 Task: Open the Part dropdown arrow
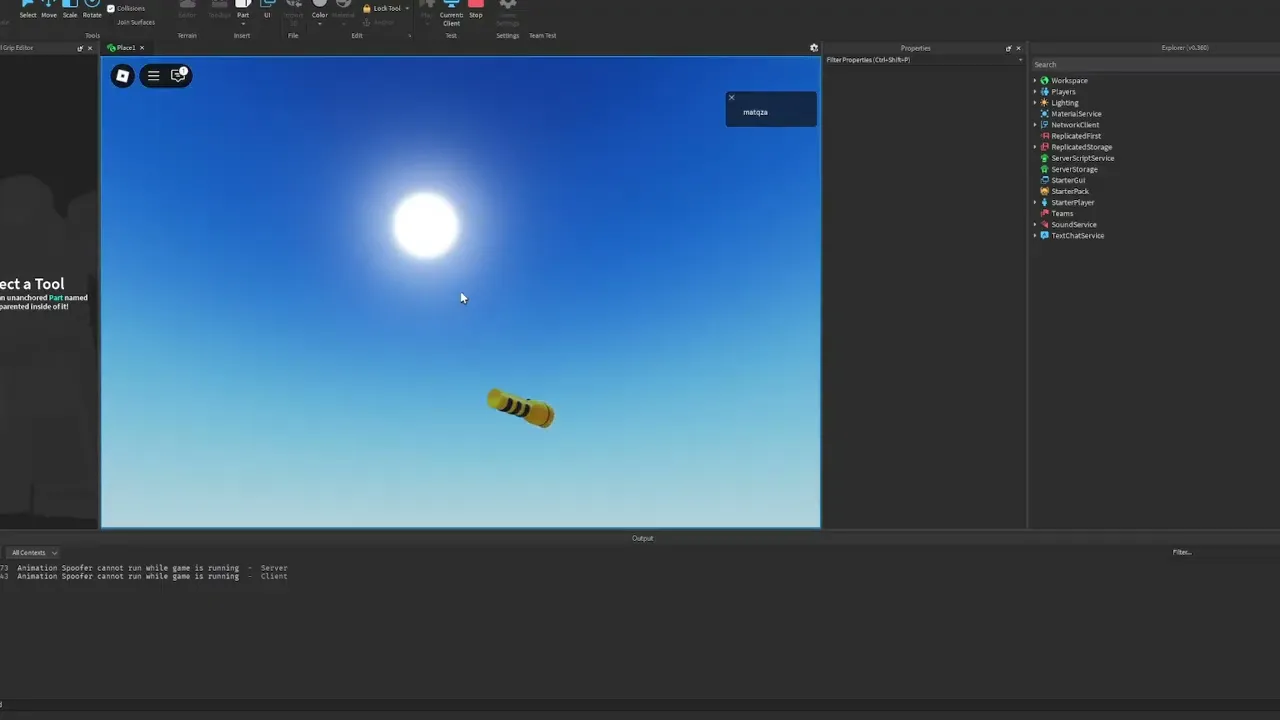click(243, 24)
